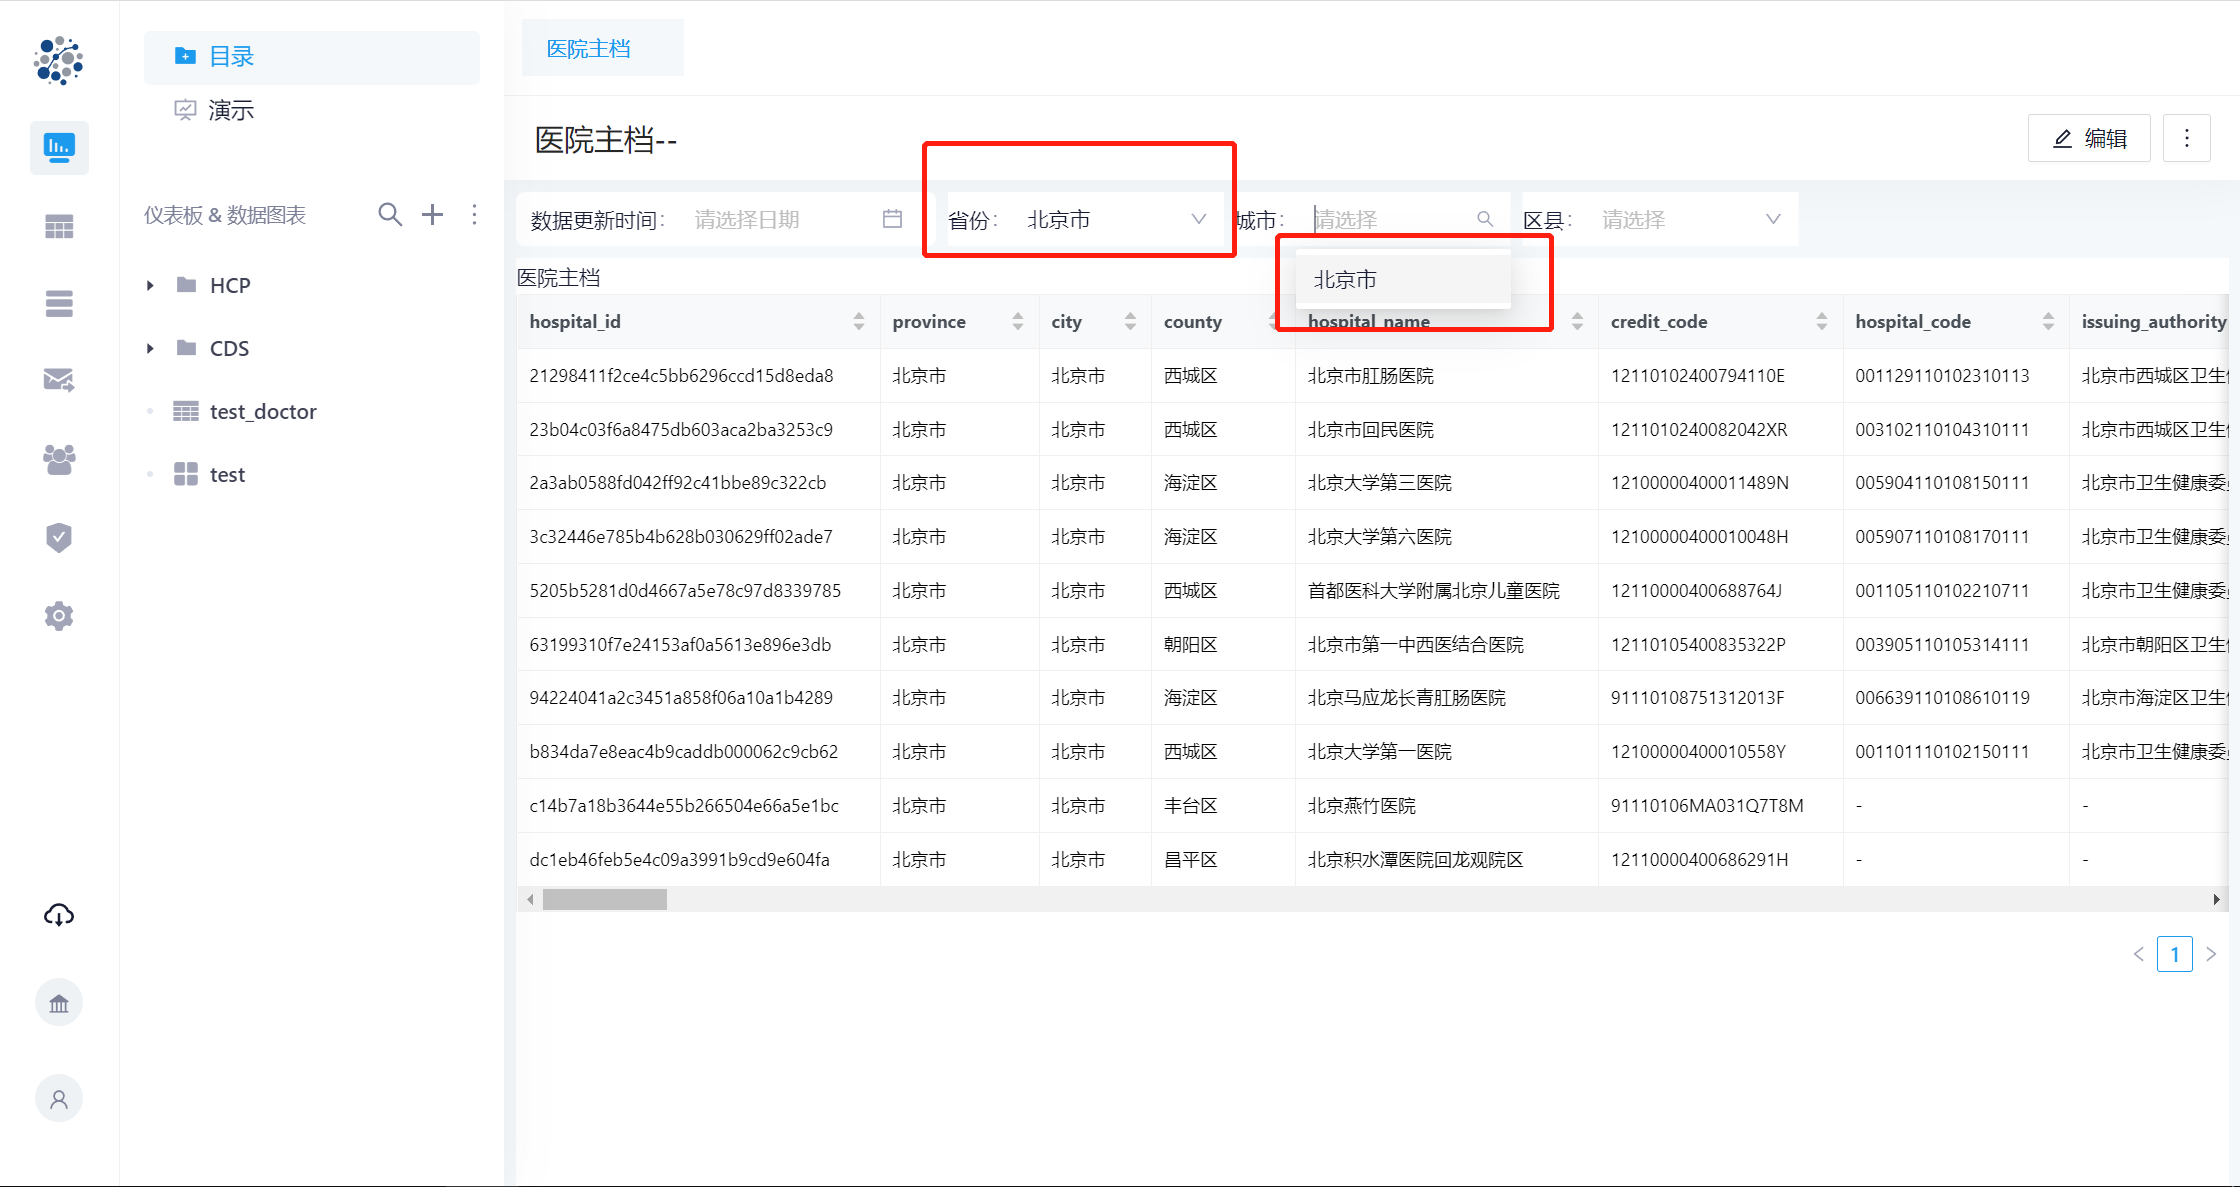The image size is (2240, 1187).
Task: Toggle sorting on credit_code column
Action: pyautogui.click(x=1821, y=321)
